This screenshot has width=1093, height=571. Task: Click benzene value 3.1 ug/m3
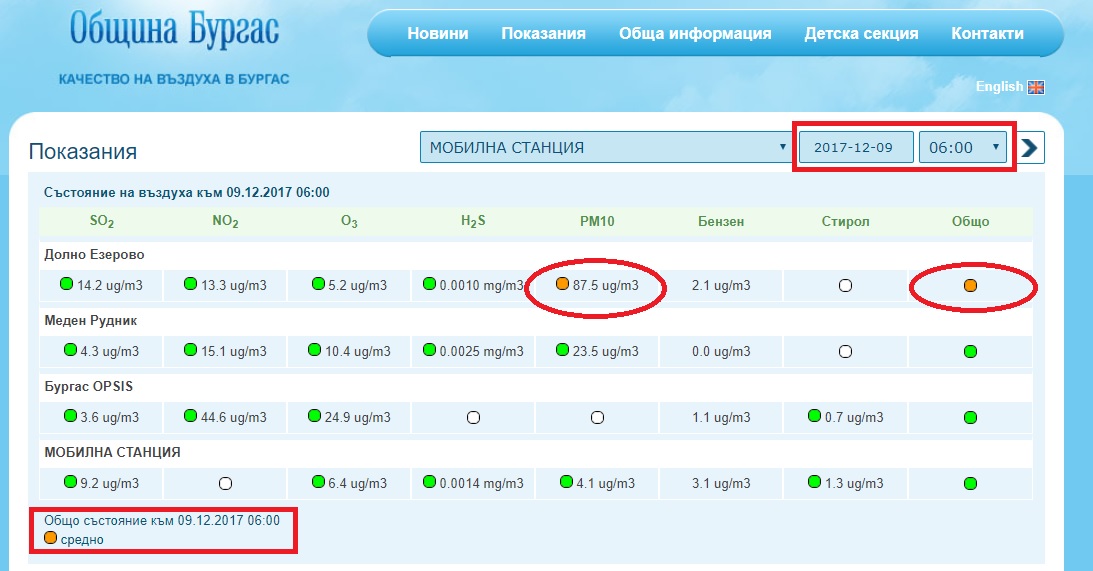tap(721, 483)
